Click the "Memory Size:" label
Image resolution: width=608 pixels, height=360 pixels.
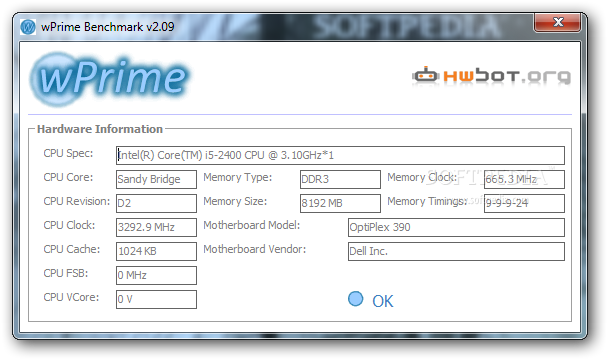[x=235, y=201]
